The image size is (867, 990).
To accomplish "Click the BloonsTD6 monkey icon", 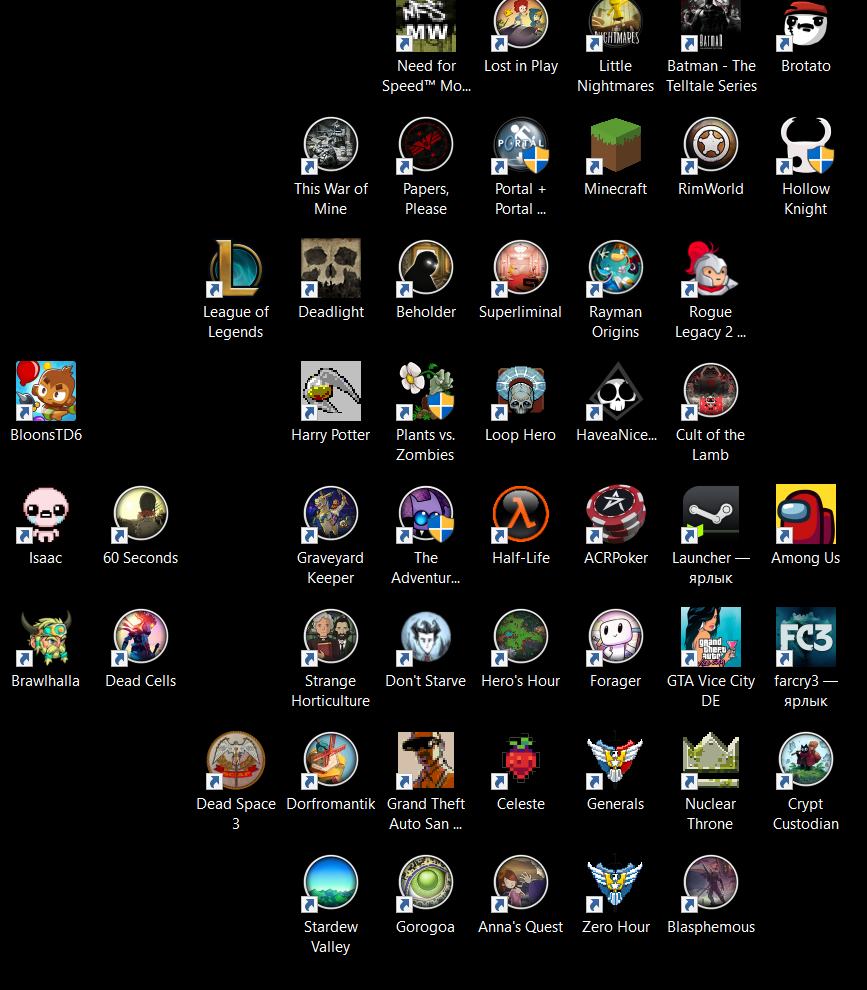I will (x=45, y=391).
